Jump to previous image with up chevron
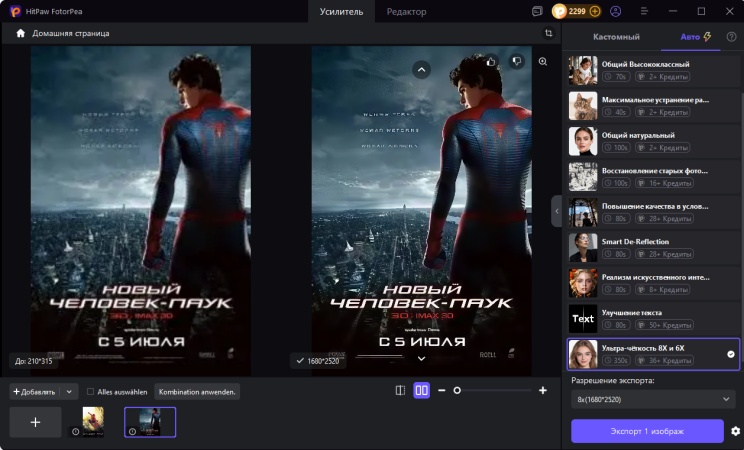Image resolution: width=744 pixels, height=450 pixels. 421,70
